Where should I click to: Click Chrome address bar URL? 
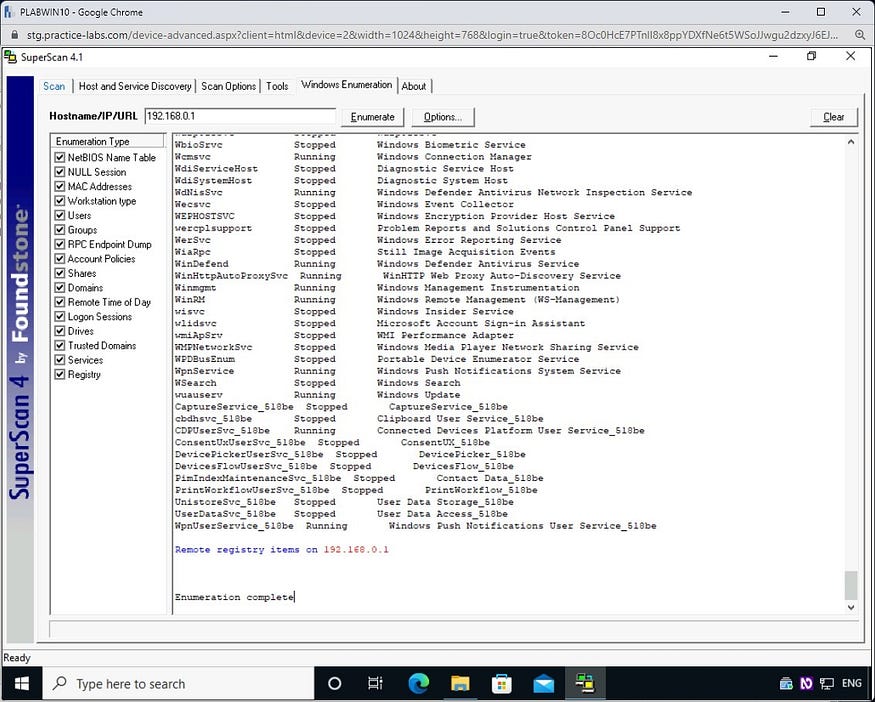click(431, 35)
